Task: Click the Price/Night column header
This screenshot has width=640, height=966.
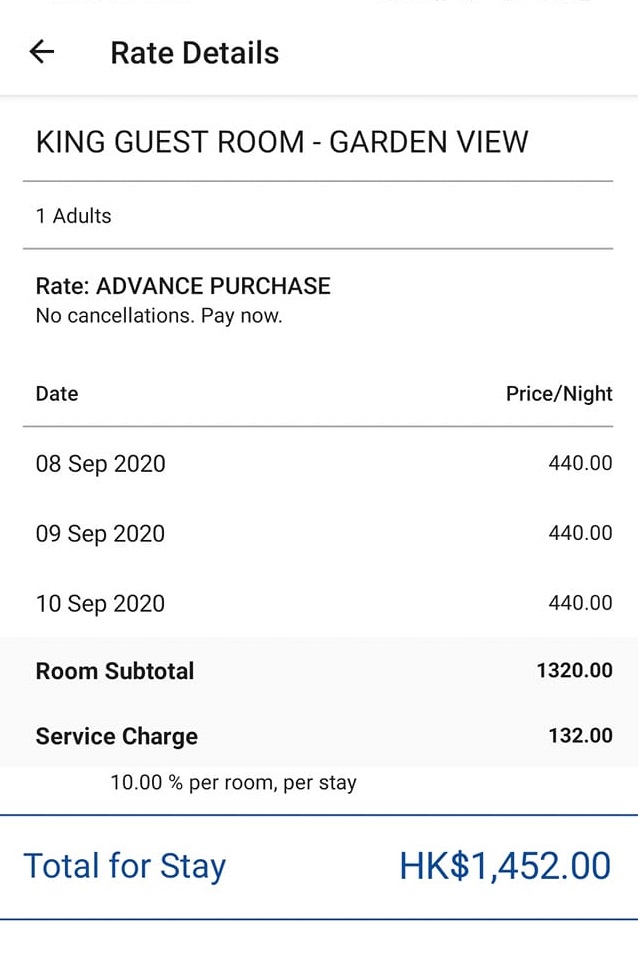Action: (x=559, y=394)
